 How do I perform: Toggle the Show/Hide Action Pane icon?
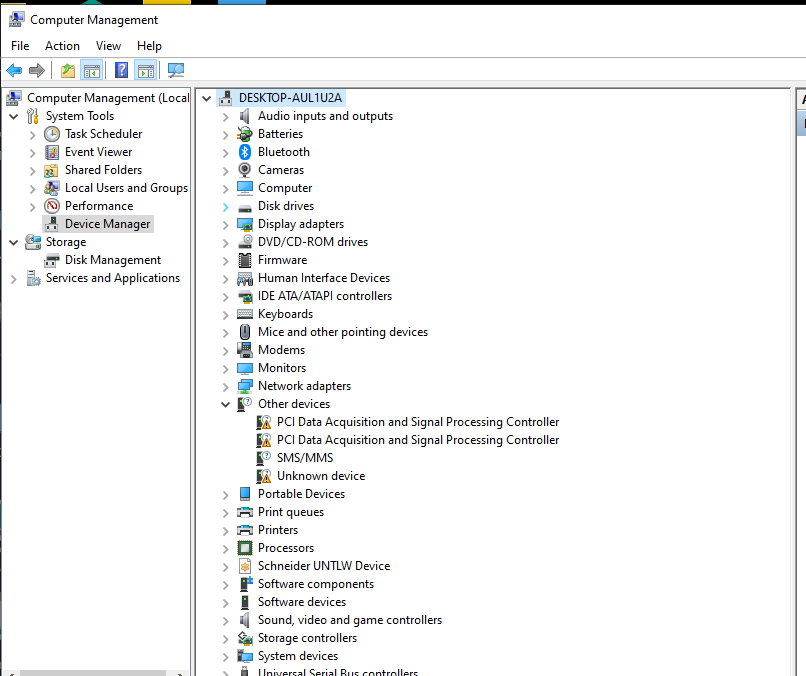(146, 70)
